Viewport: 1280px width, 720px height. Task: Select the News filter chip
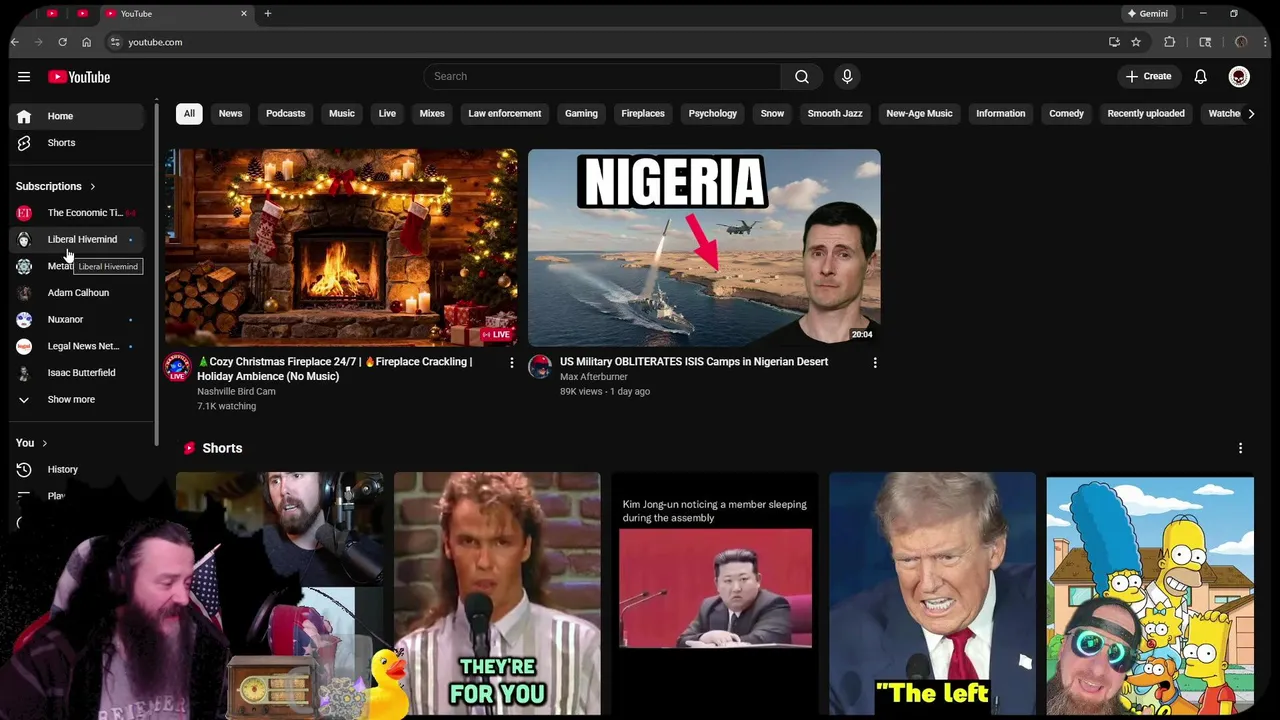point(231,114)
